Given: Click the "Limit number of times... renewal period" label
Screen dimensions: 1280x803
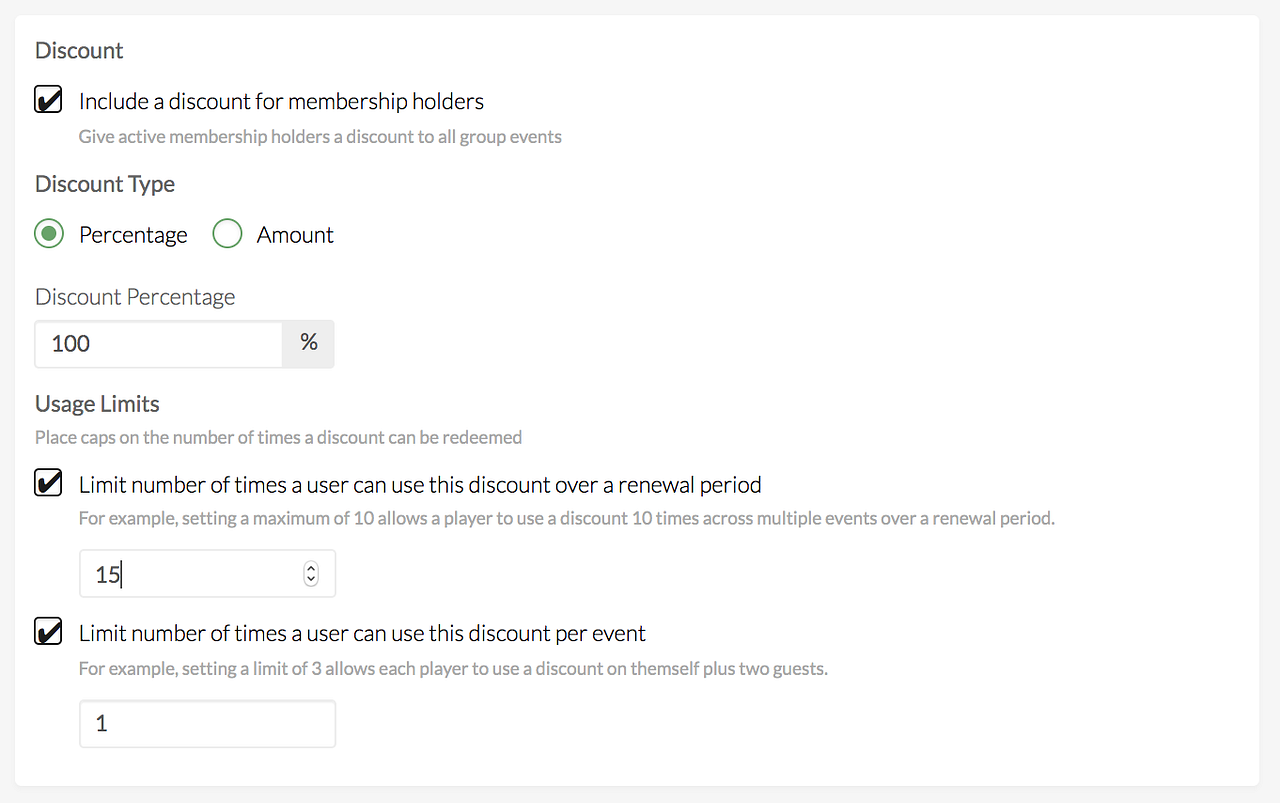Looking at the screenshot, I should (420, 485).
